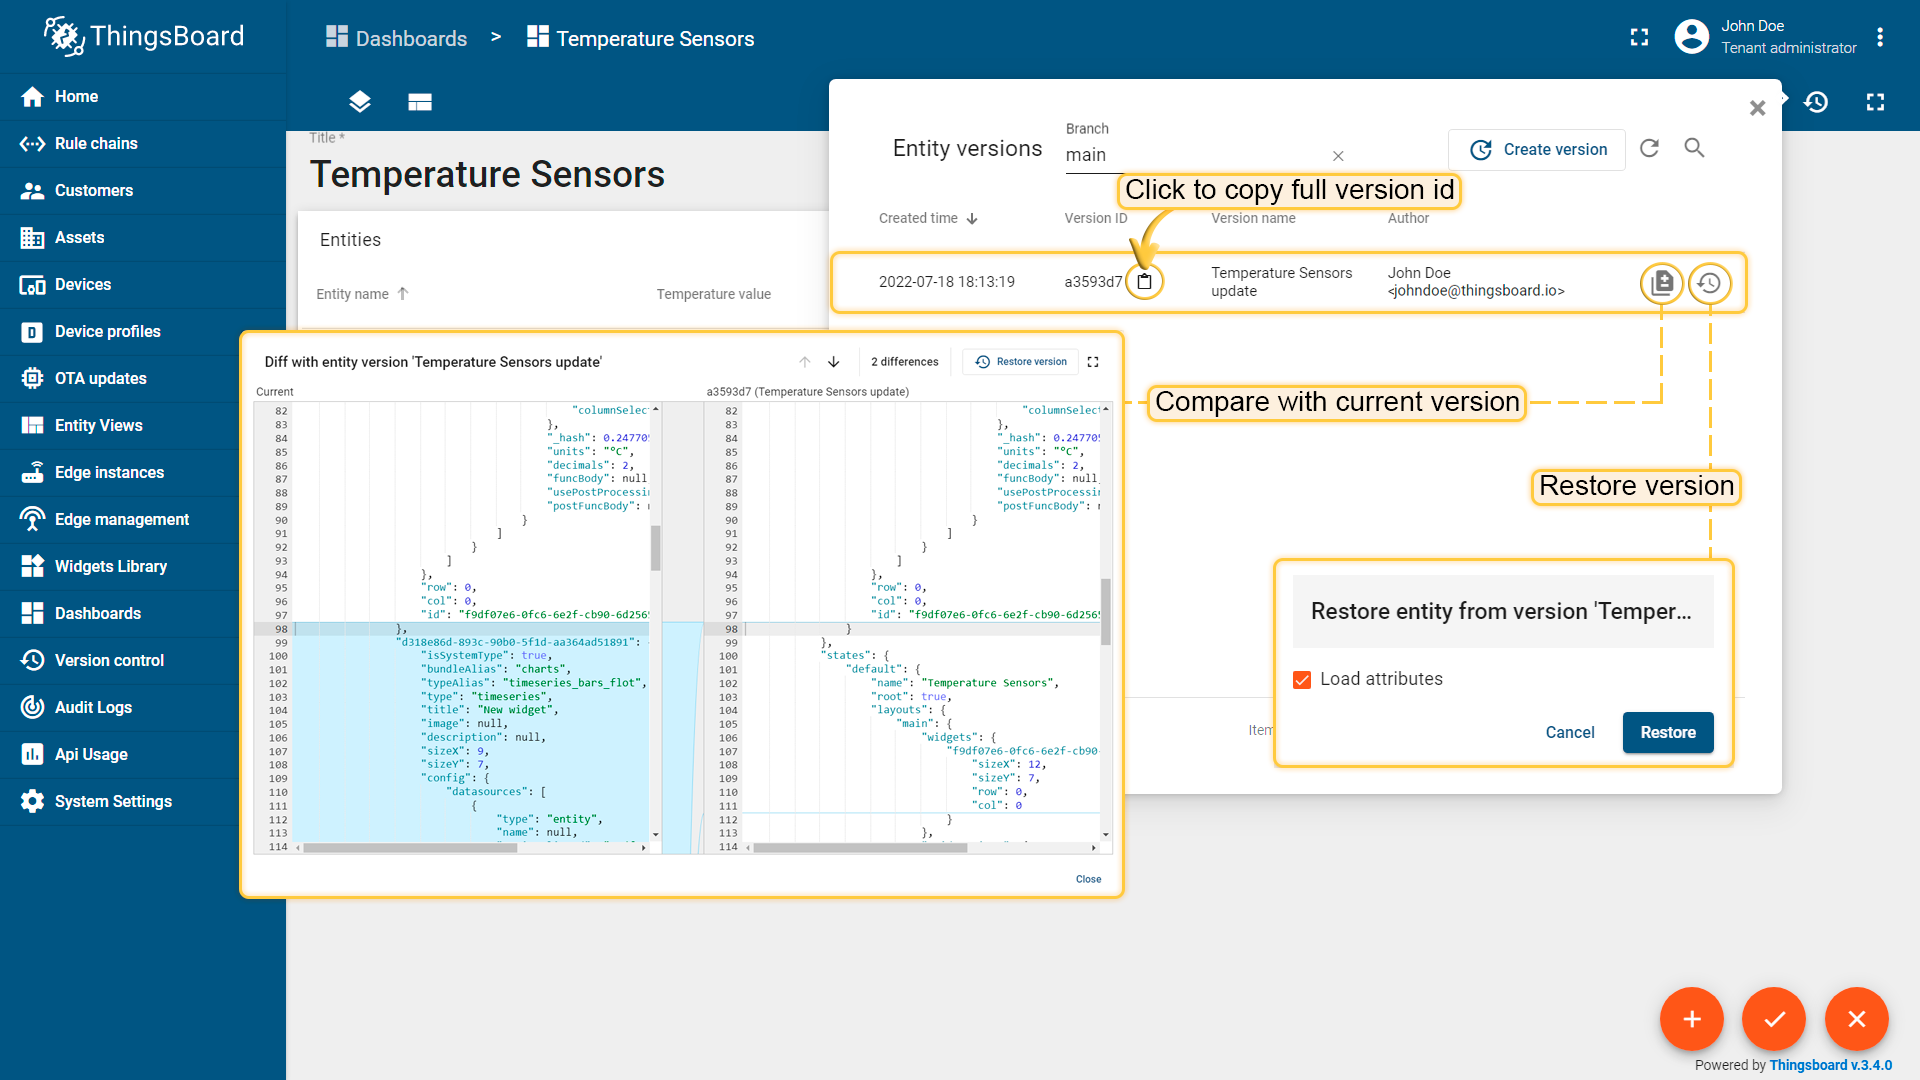Viewport: 1920px width, 1080px height.
Task: Click Close in the diff dialog
Action: [x=1089, y=879]
